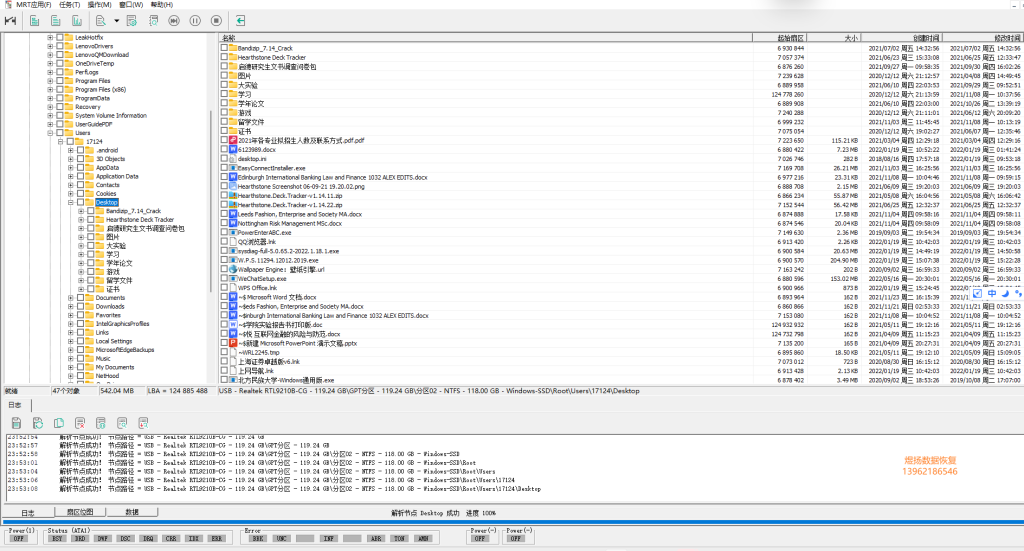Screen dimensions: 1024x551
Task: Check the box for WeChatSetup.exe
Action: coord(224,278)
